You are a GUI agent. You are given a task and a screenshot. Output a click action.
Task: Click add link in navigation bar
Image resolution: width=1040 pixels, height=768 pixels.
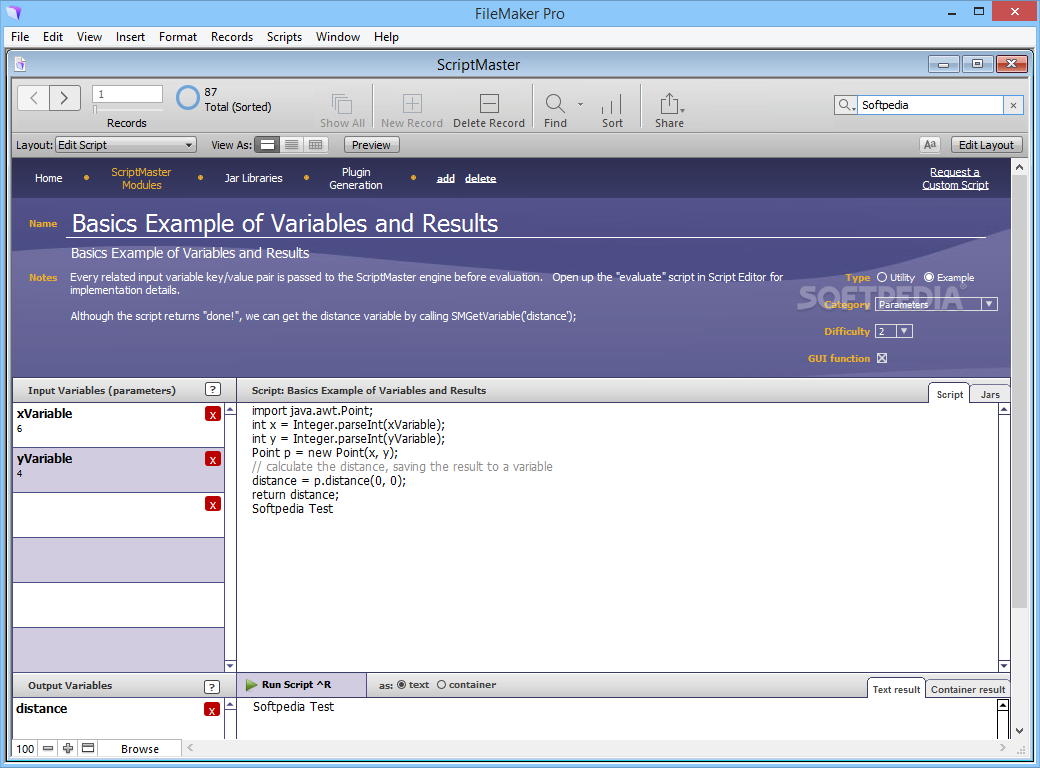[x=446, y=178]
